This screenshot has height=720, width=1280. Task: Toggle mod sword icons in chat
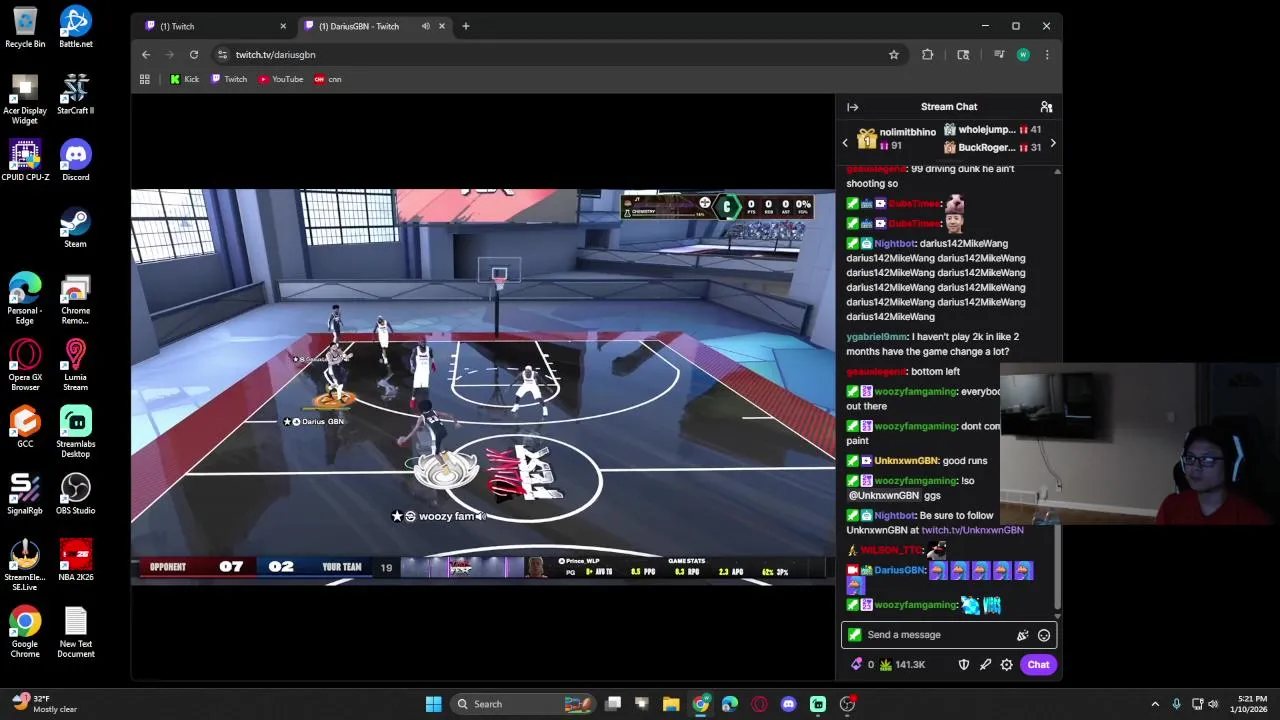(x=985, y=665)
